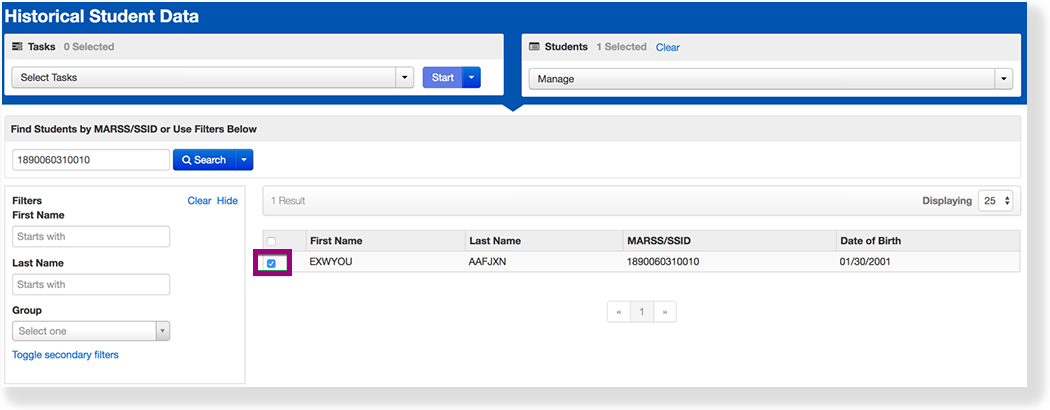Uncheck the EXWYOU student row checkbox
The width and height of the screenshot is (1050, 410).
[x=271, y=263]
